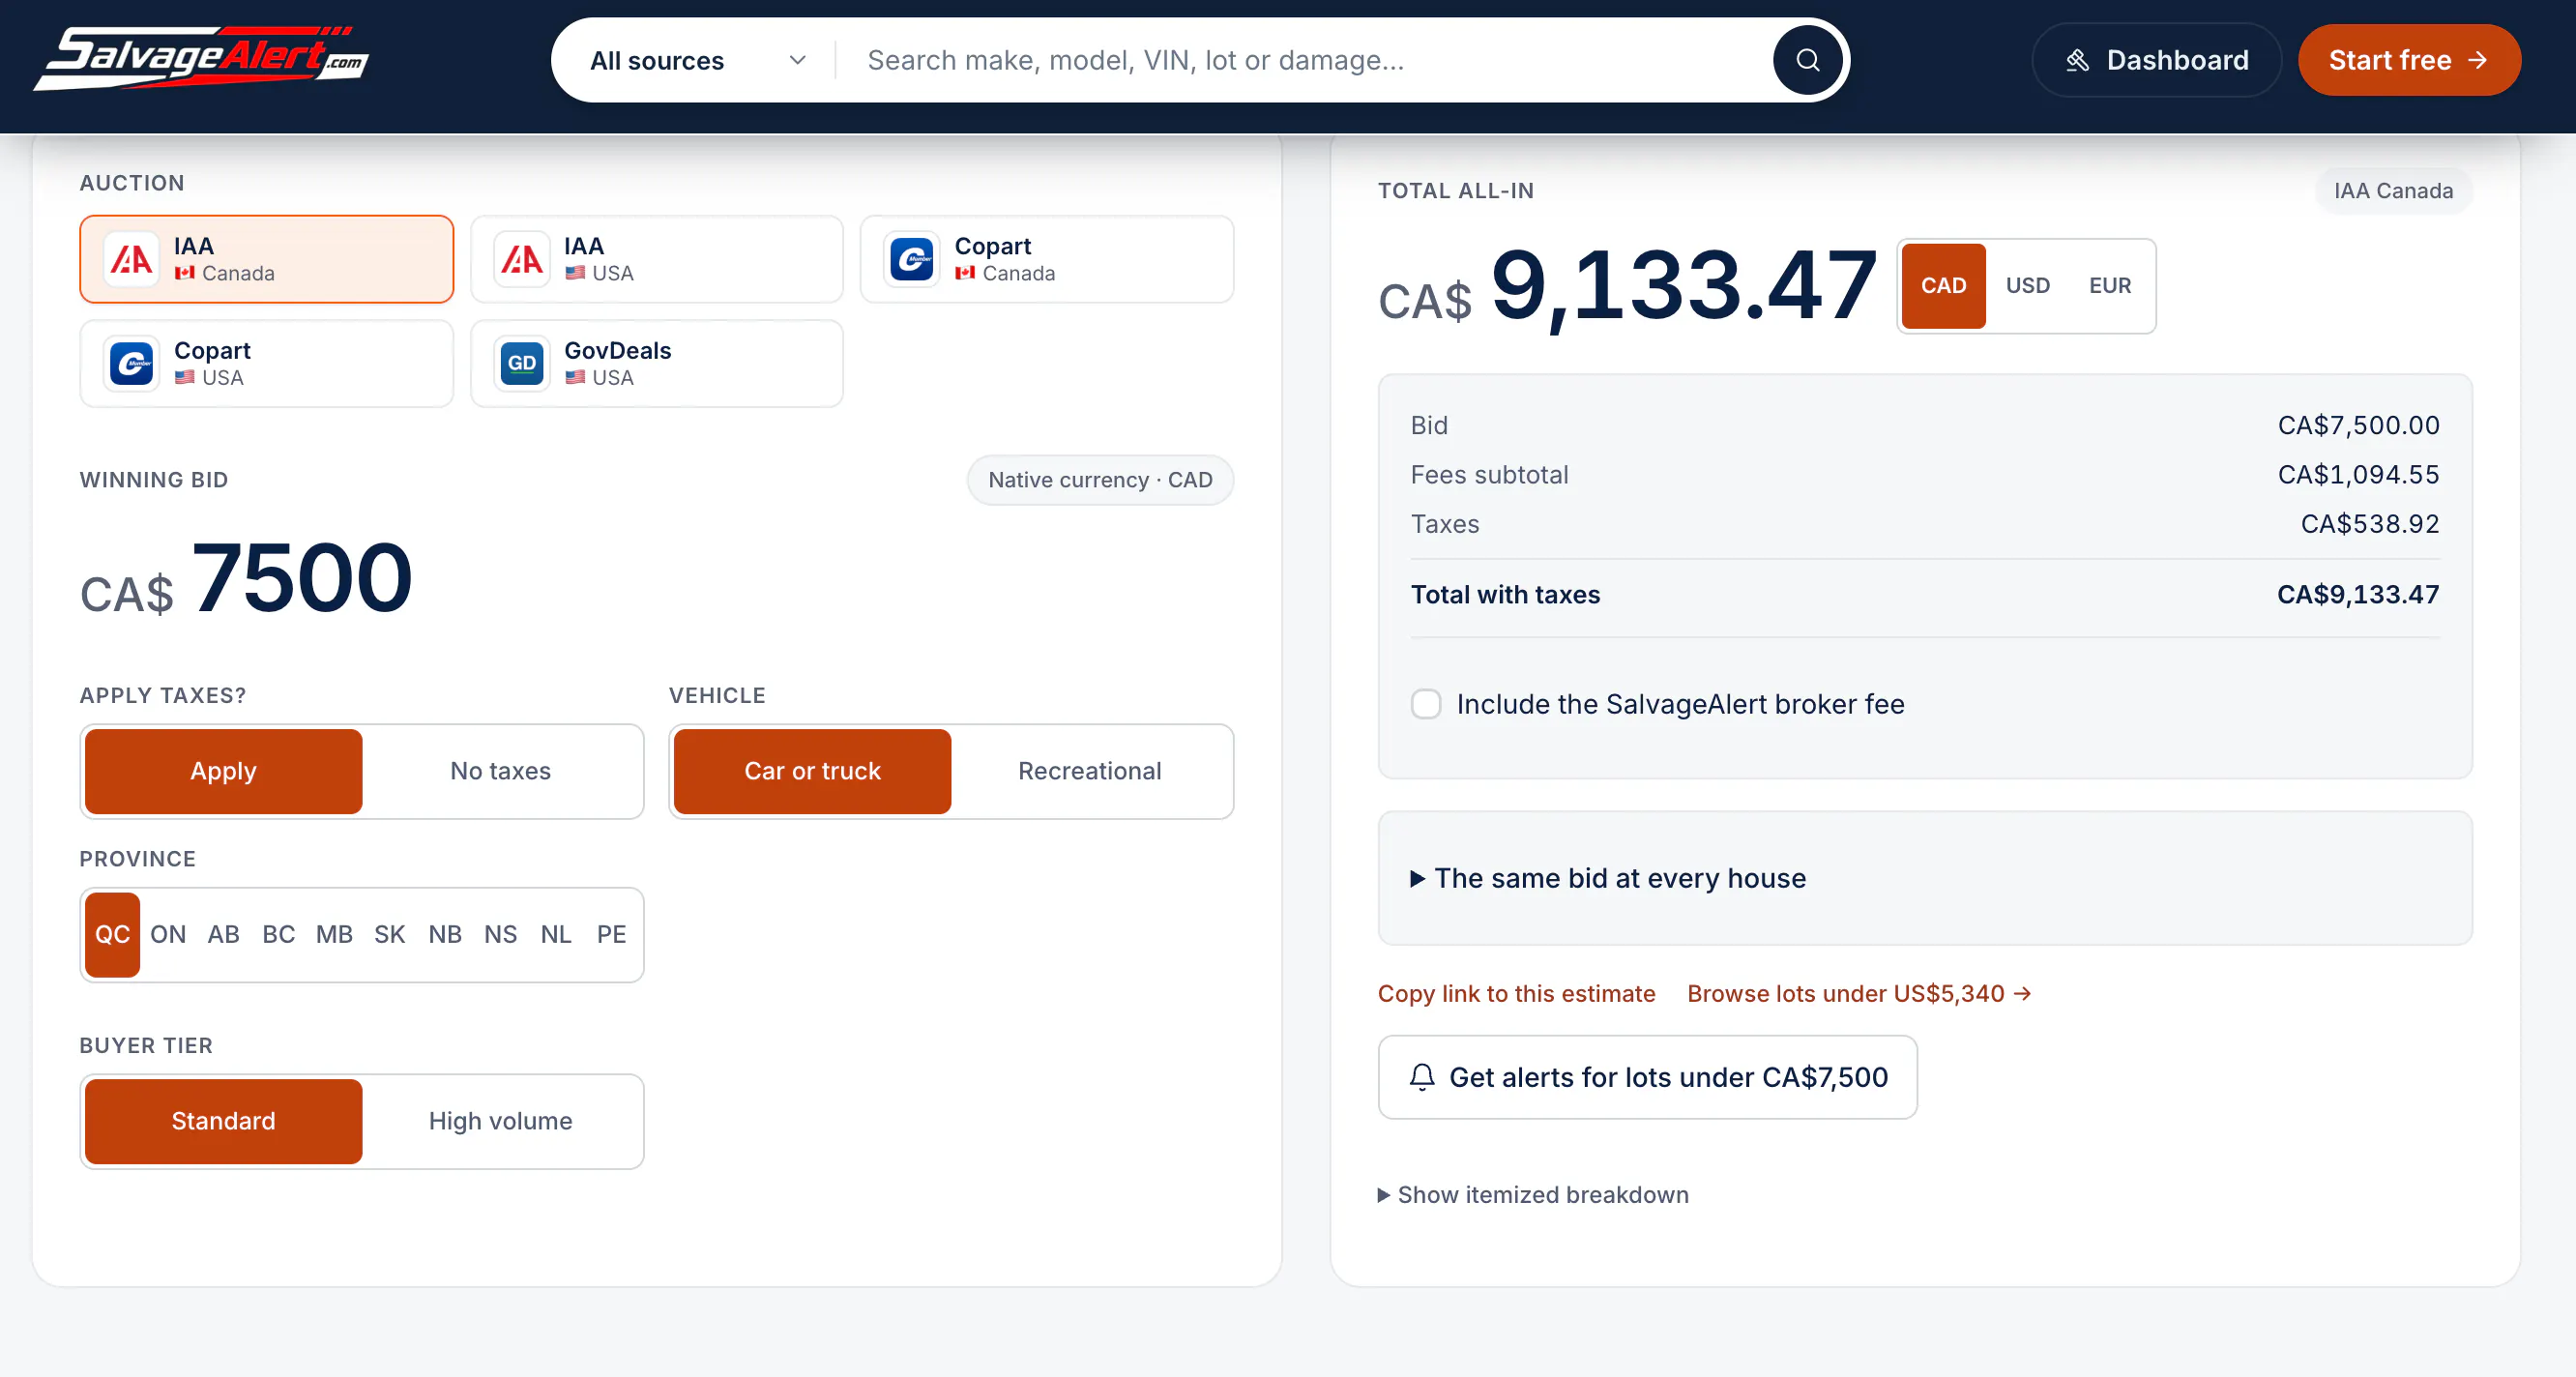The height and width of the screenshot is (1377, 2576).
Task: Expand Show itemized breakdown
Action: point(1533,1195)
